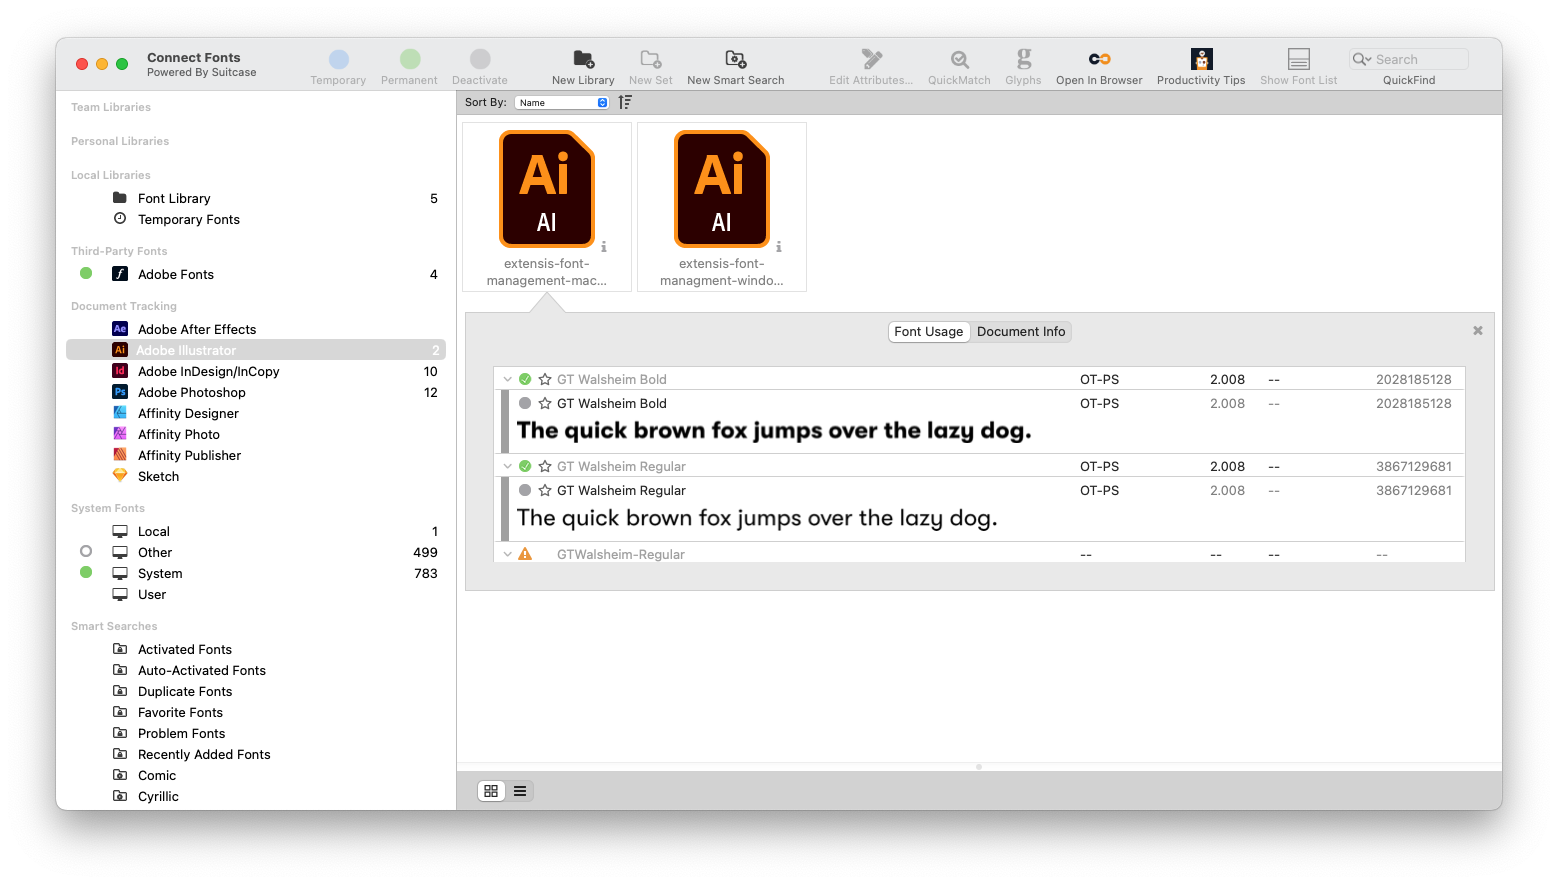Viewport: 1558px width, 884px height.
Task: Open the Sort By Name dropdown
Action: (562, 102)
